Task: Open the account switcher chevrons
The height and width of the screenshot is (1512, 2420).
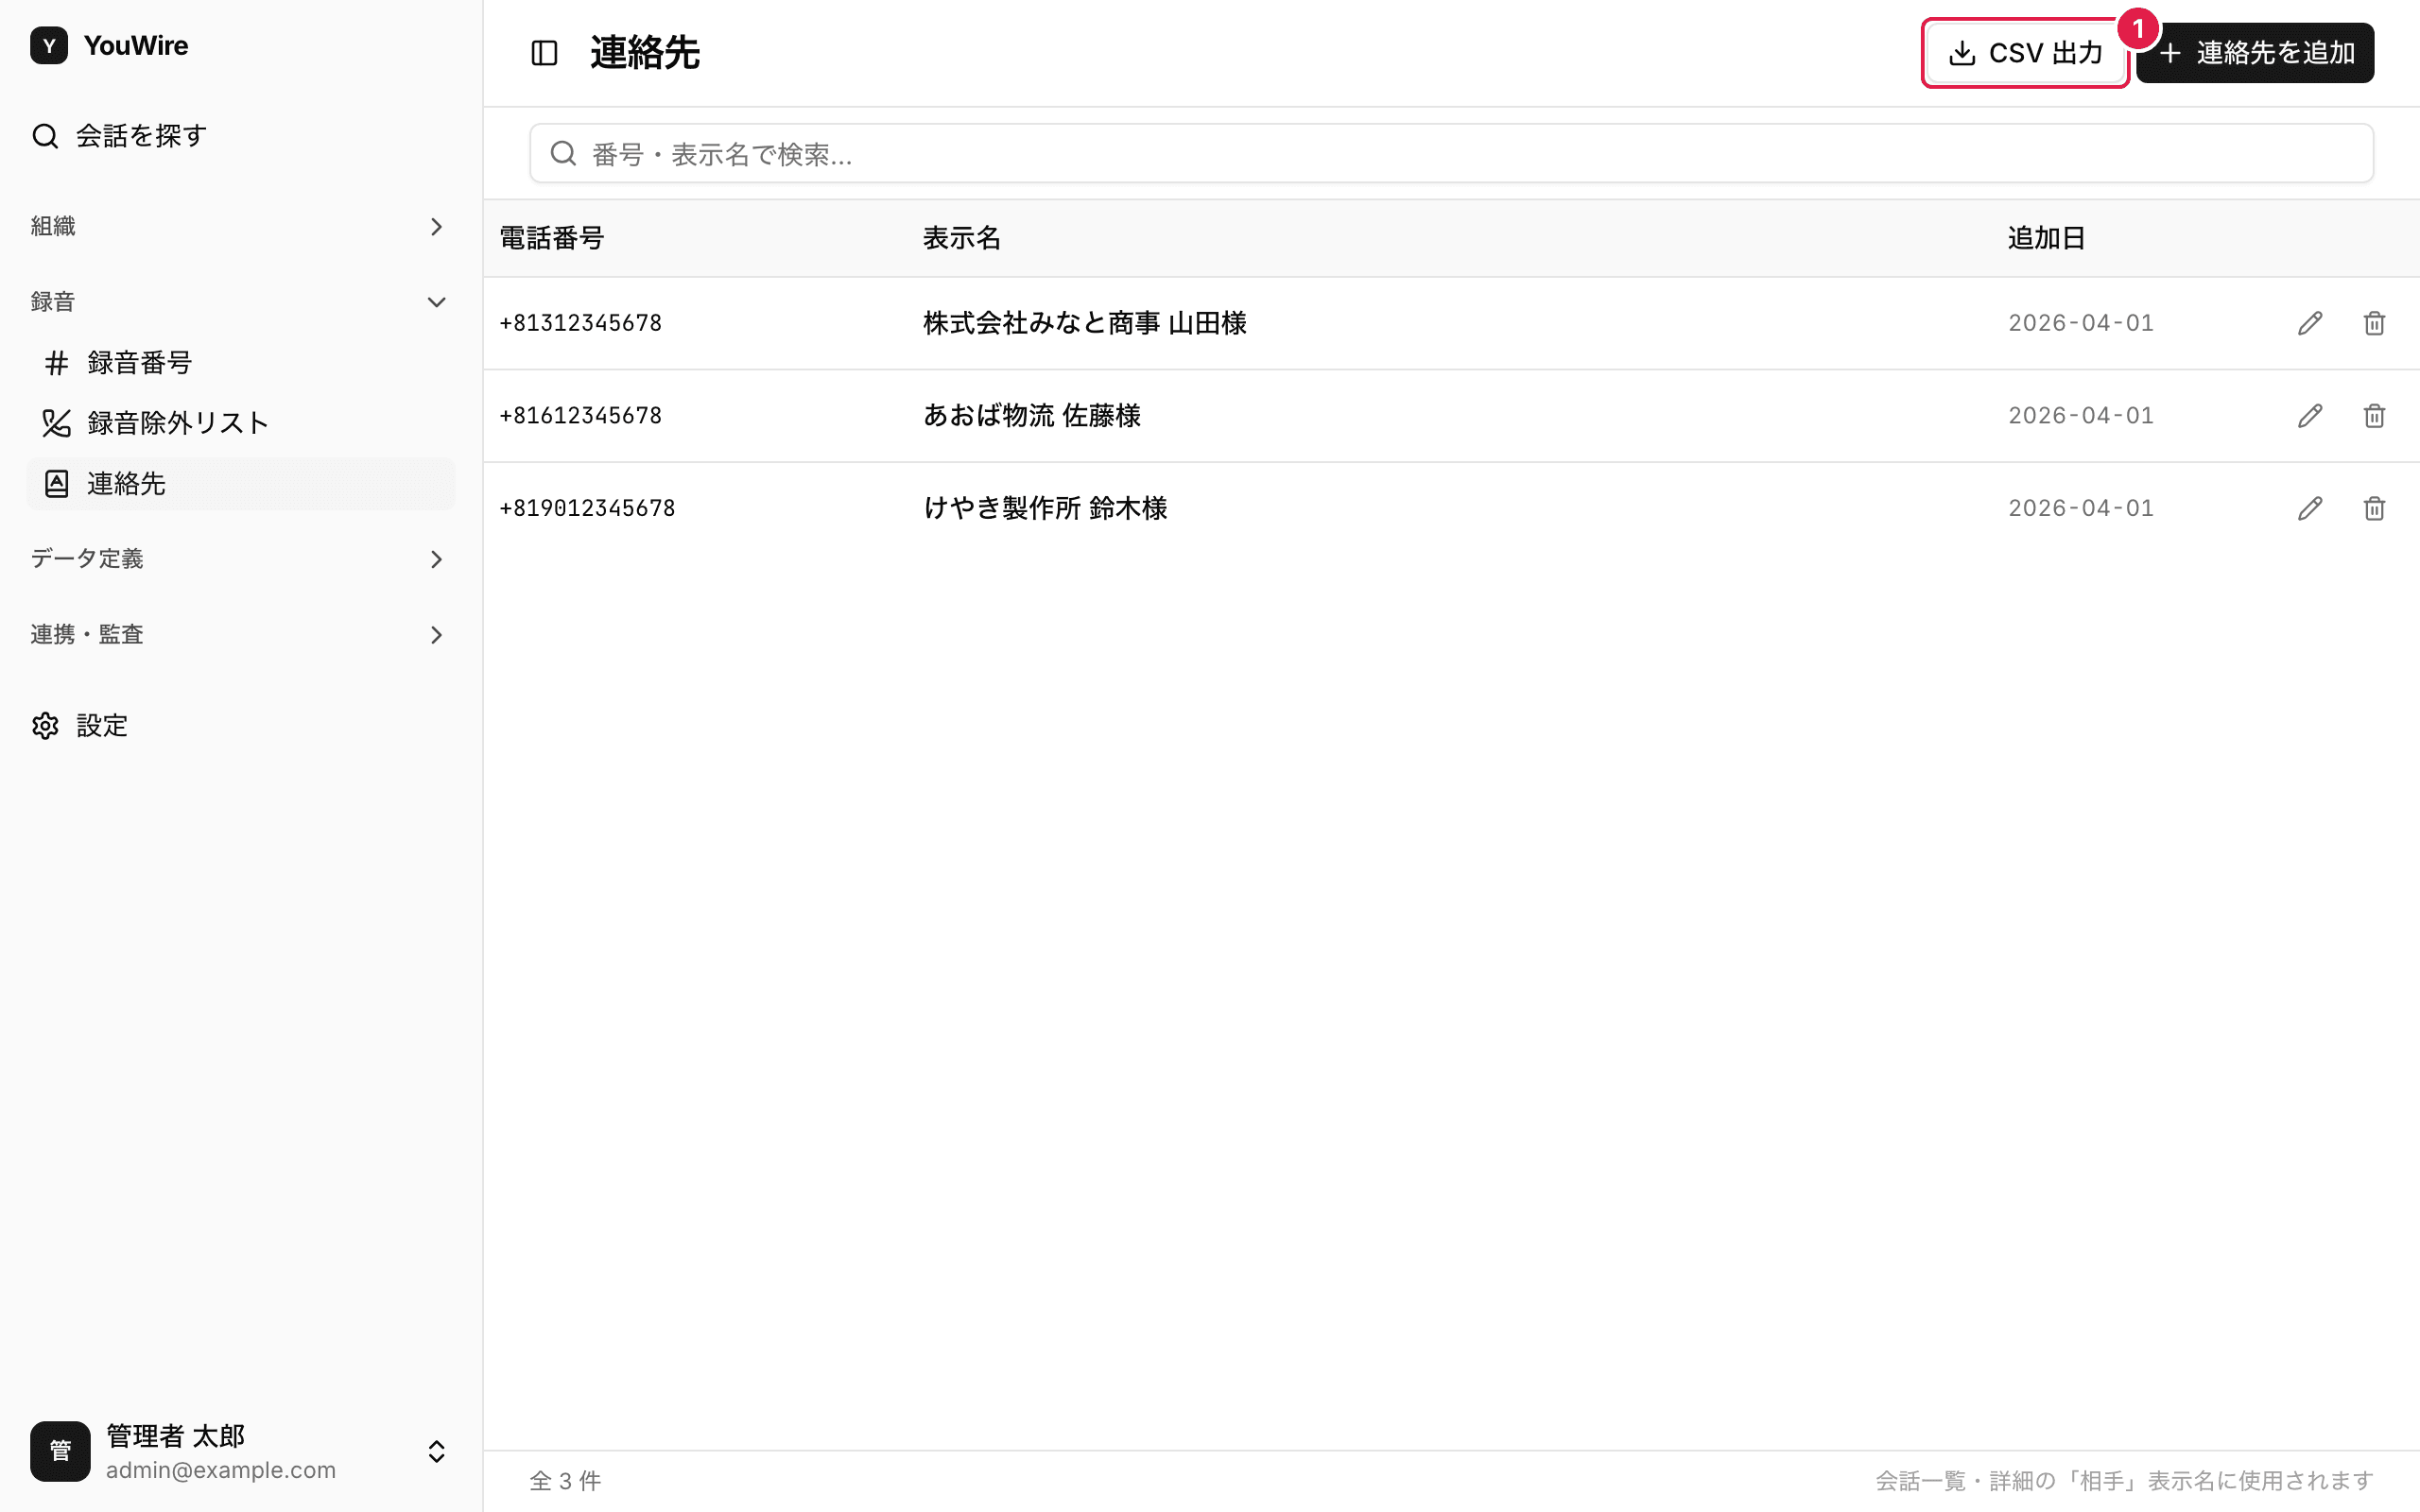Action: [436, 1451]
